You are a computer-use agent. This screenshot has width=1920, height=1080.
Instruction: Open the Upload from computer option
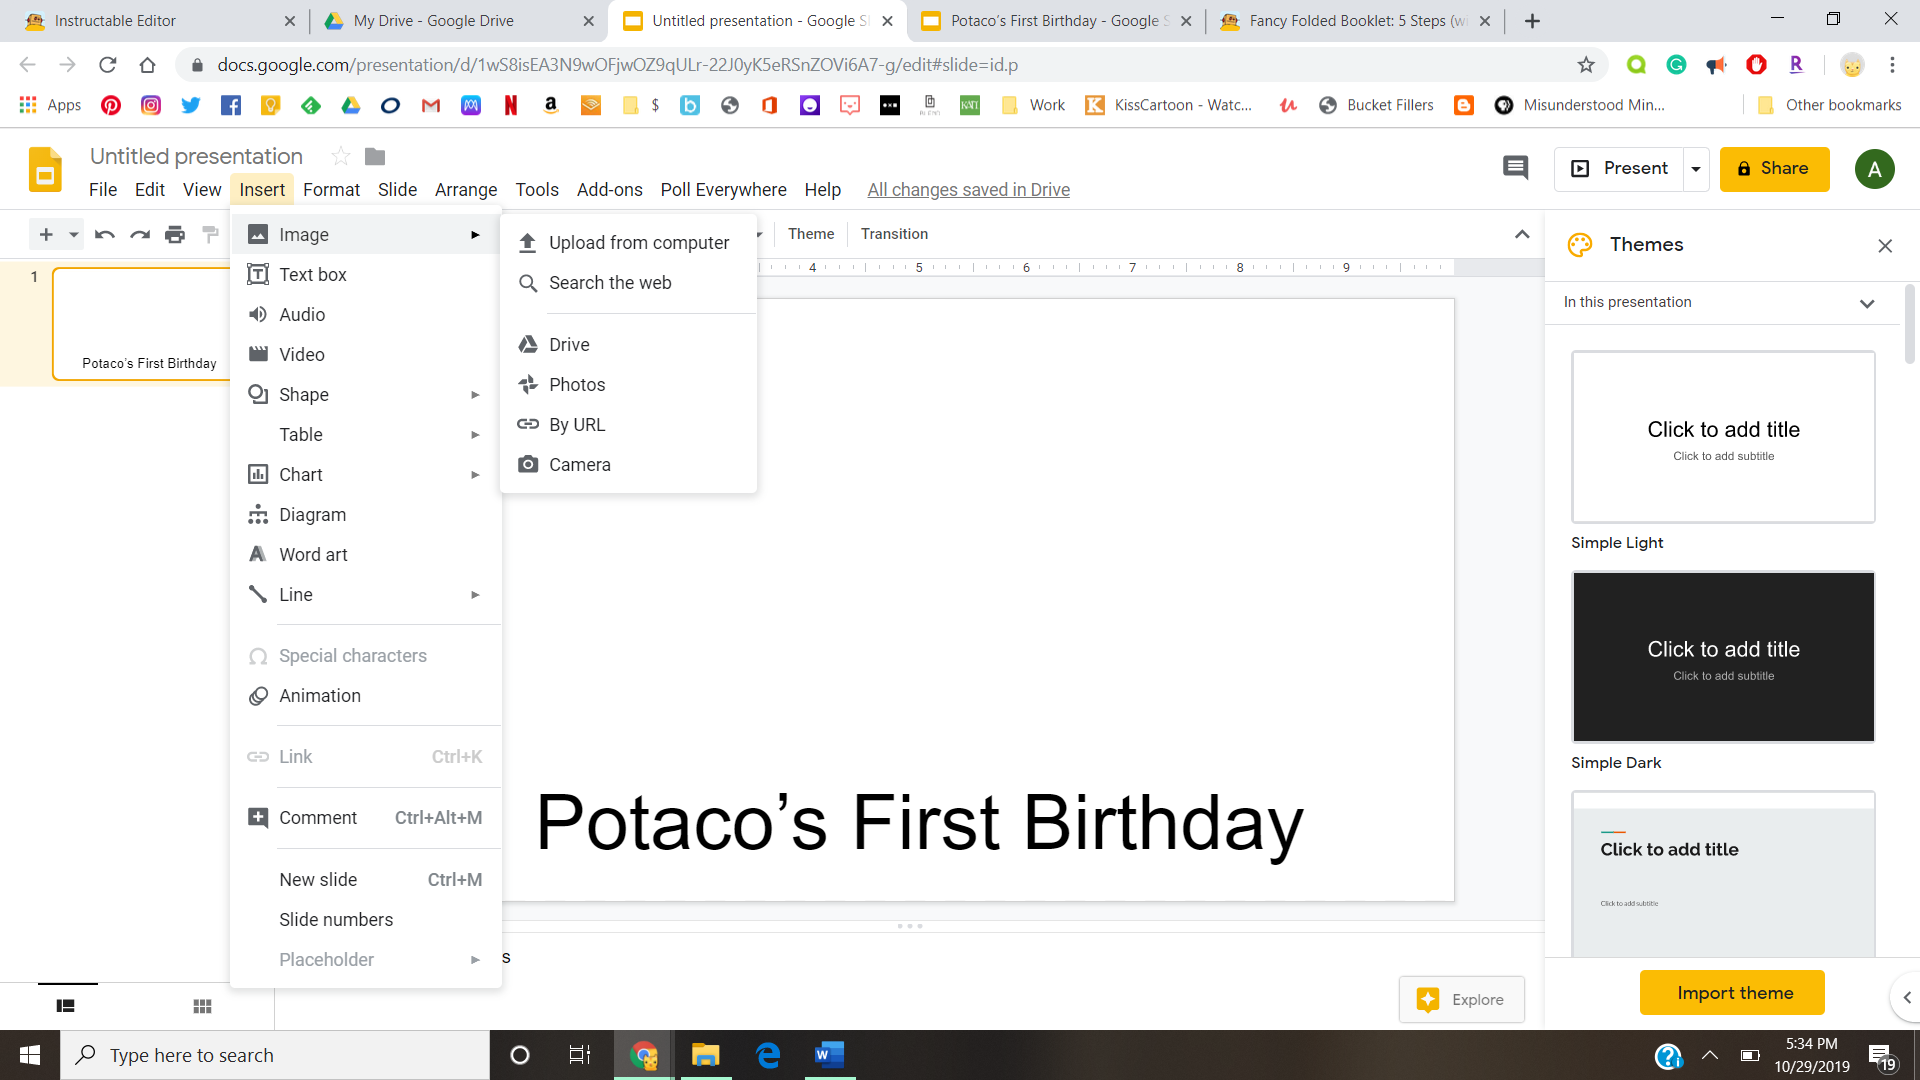point(639,242)
